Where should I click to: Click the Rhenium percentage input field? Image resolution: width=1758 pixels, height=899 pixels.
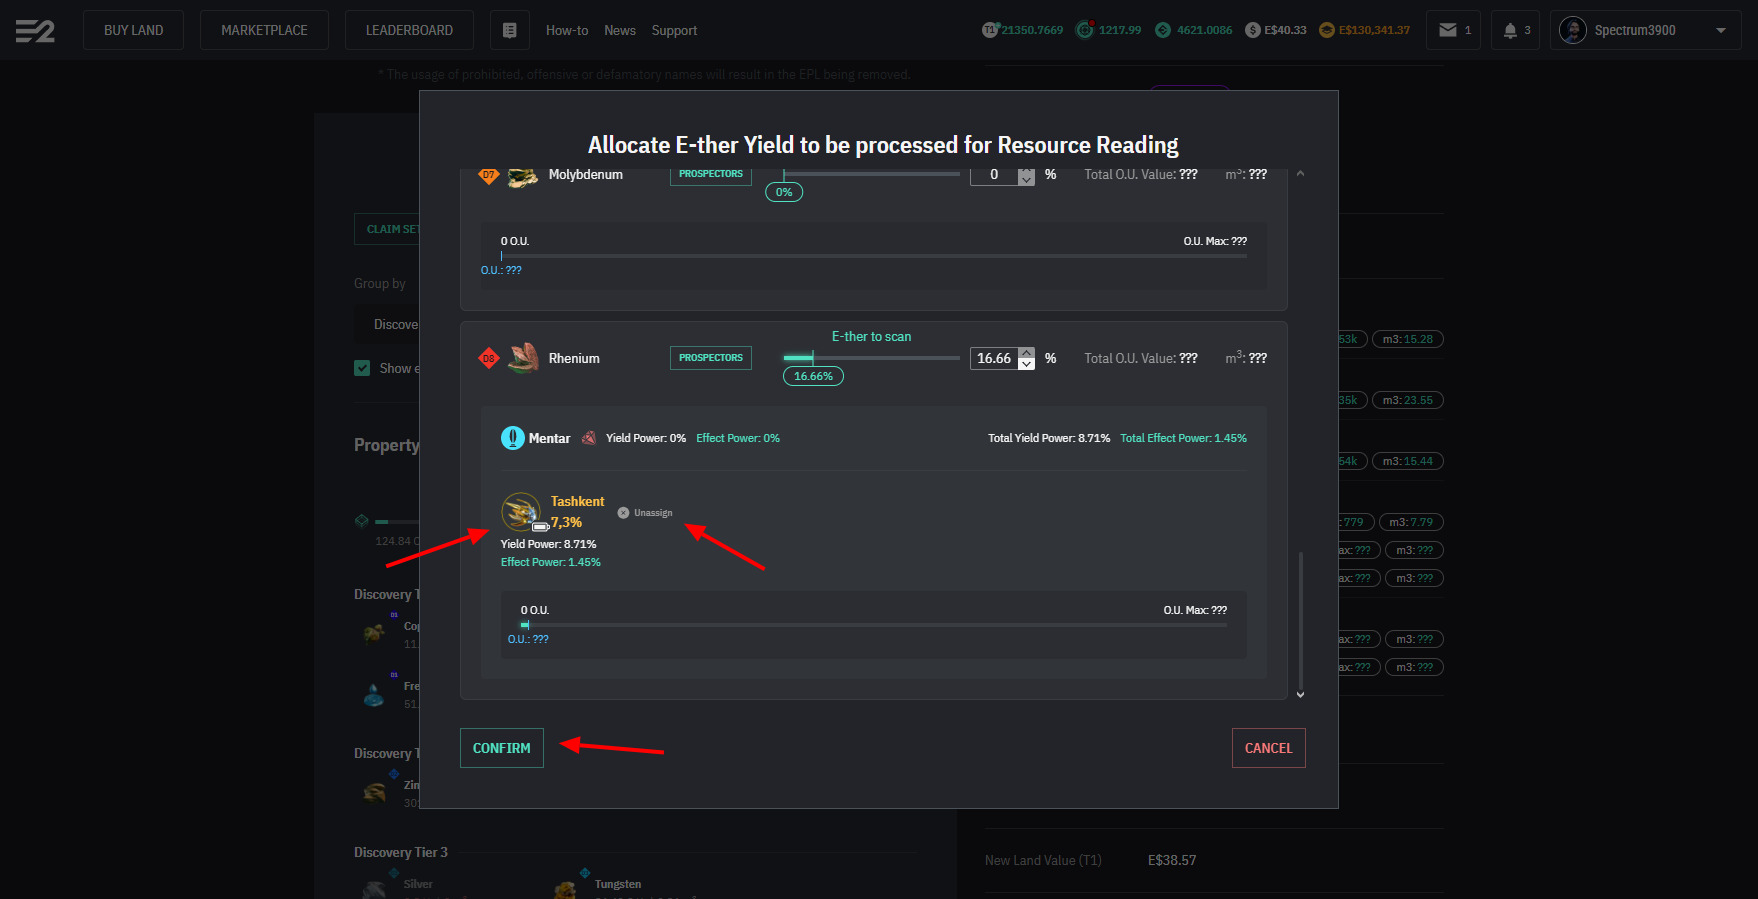click(993, 358)
